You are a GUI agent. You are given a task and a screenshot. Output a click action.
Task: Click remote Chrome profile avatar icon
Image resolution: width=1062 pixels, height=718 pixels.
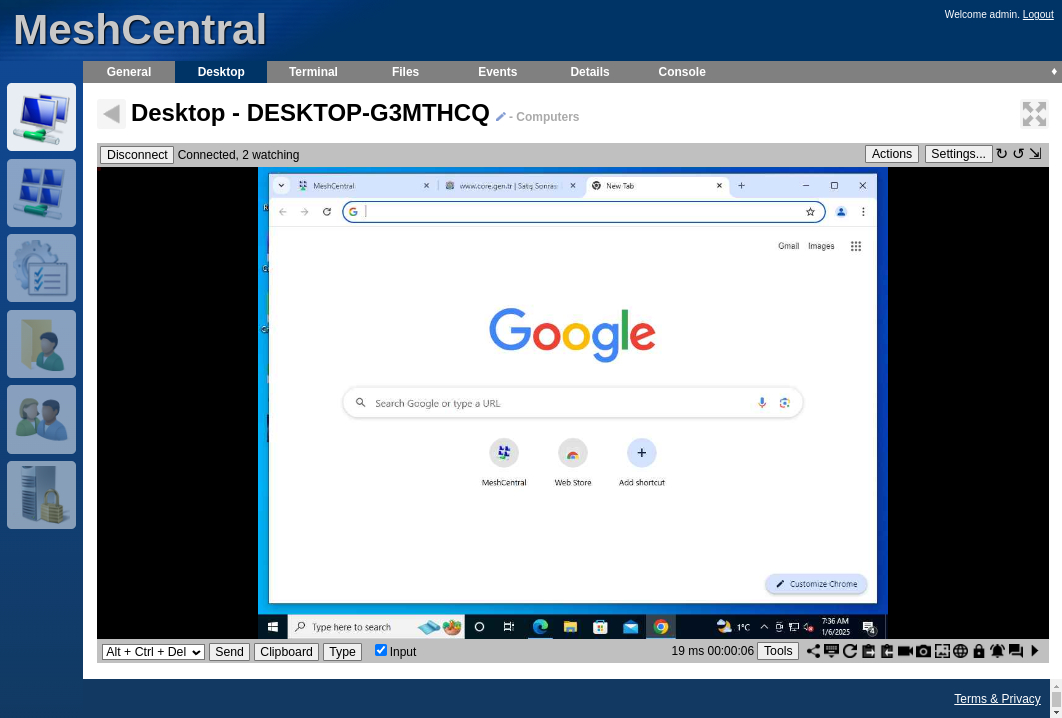tap(841, 212)
